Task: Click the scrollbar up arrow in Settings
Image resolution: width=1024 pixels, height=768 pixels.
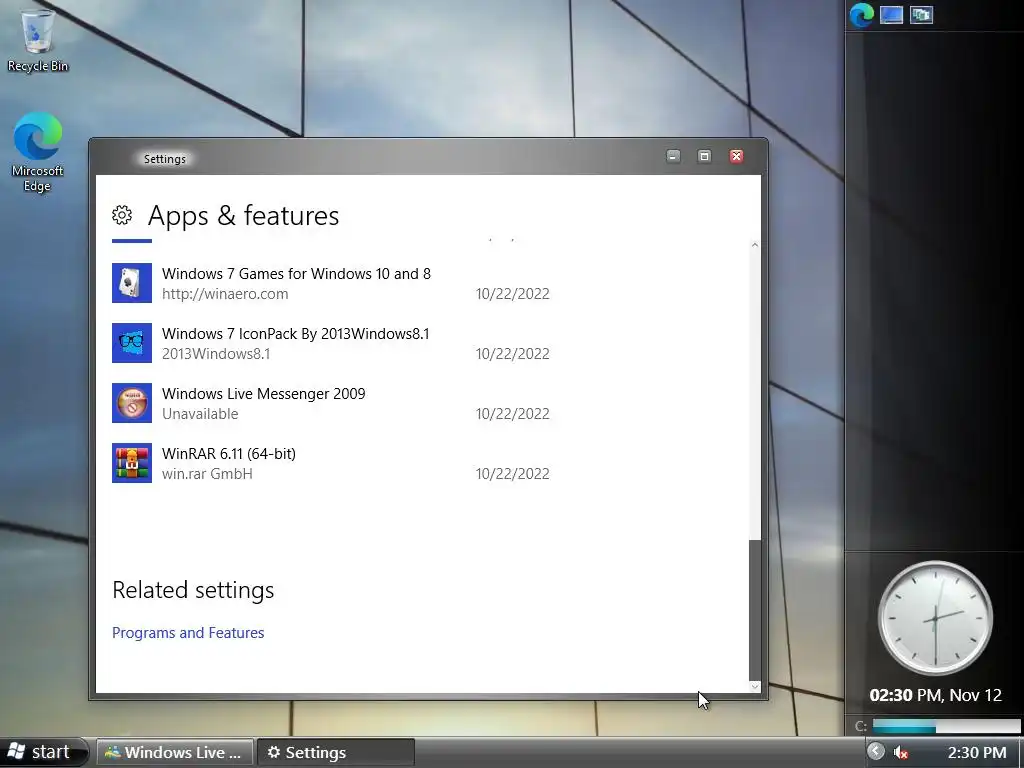Action: coord(755,246)
